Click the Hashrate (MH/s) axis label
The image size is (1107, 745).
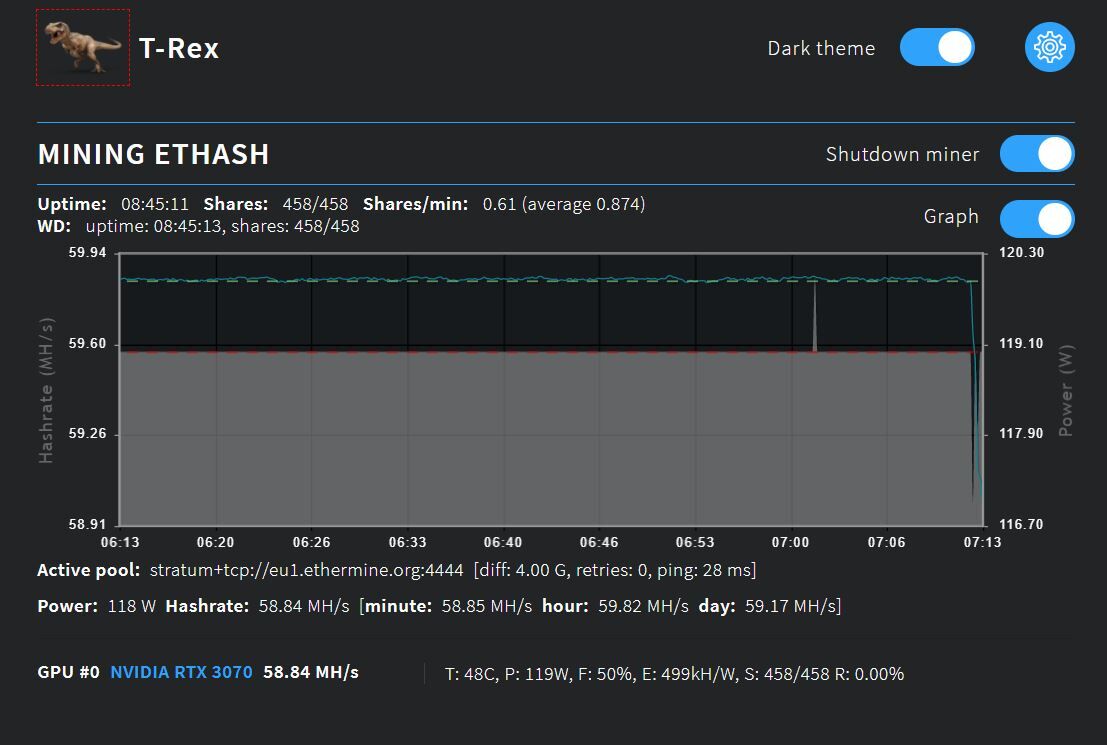point(46,390)
